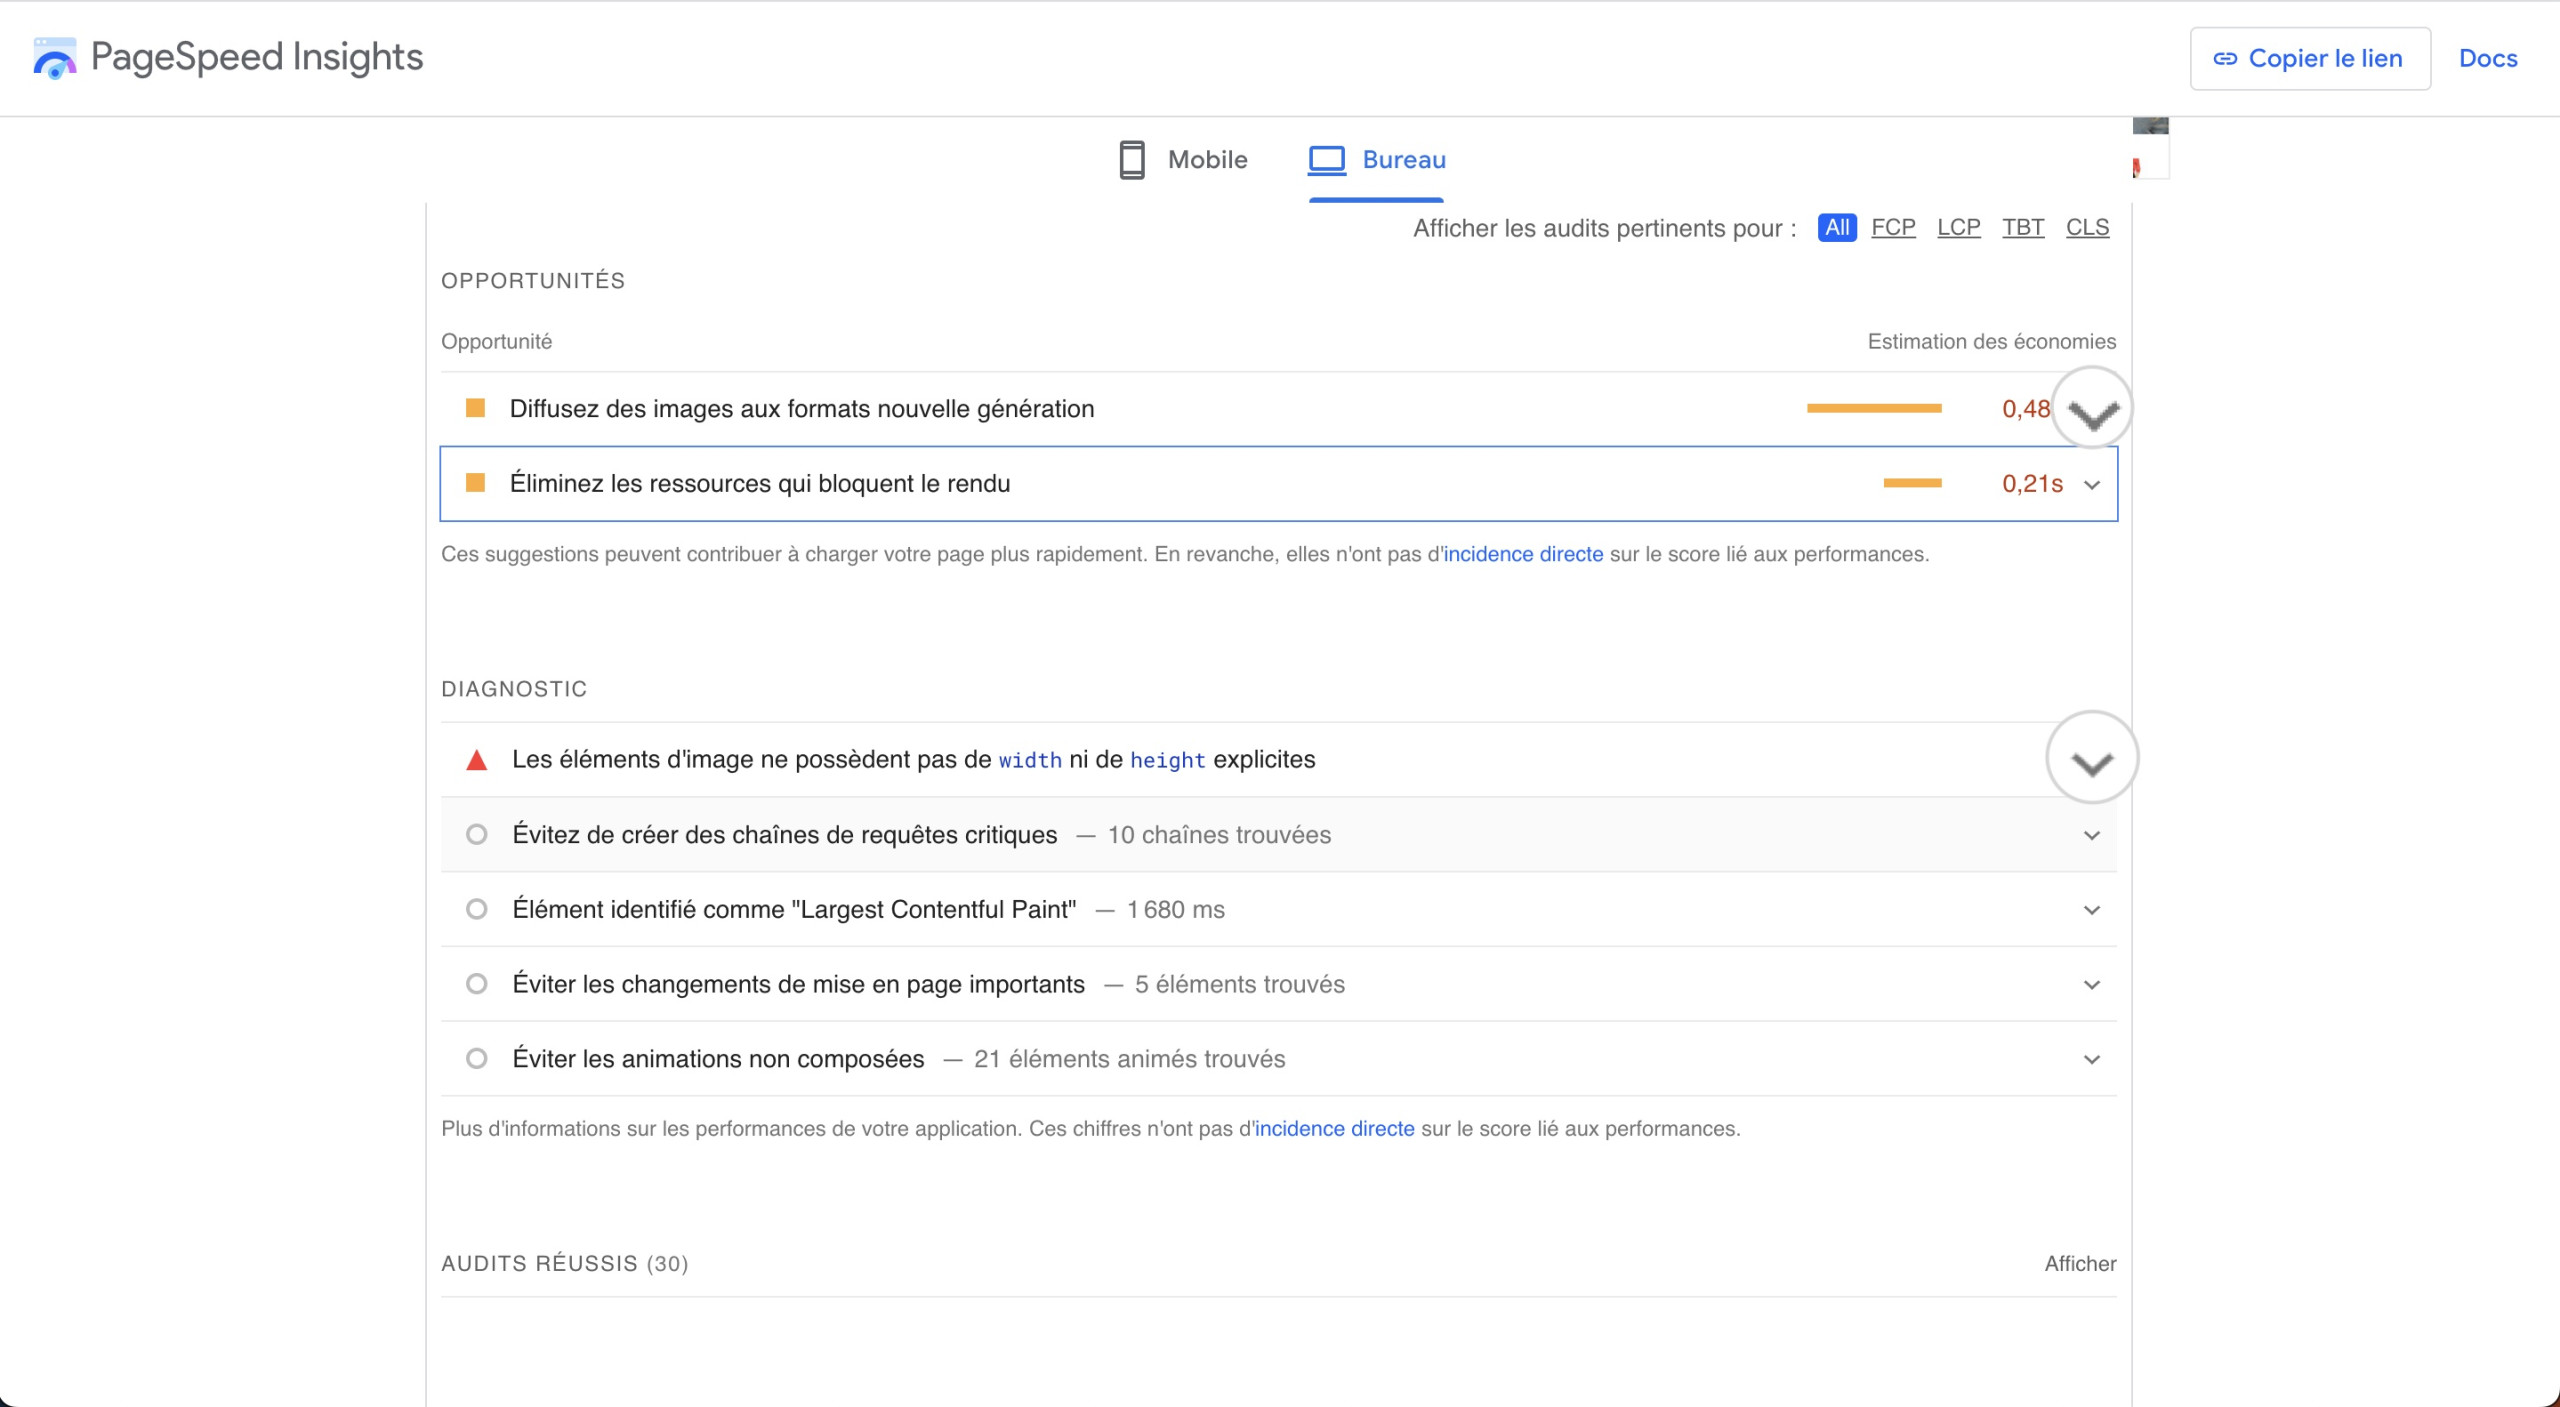Click the Opportunité column header
Viewport: 2560px width, 1407px height.
496,342
